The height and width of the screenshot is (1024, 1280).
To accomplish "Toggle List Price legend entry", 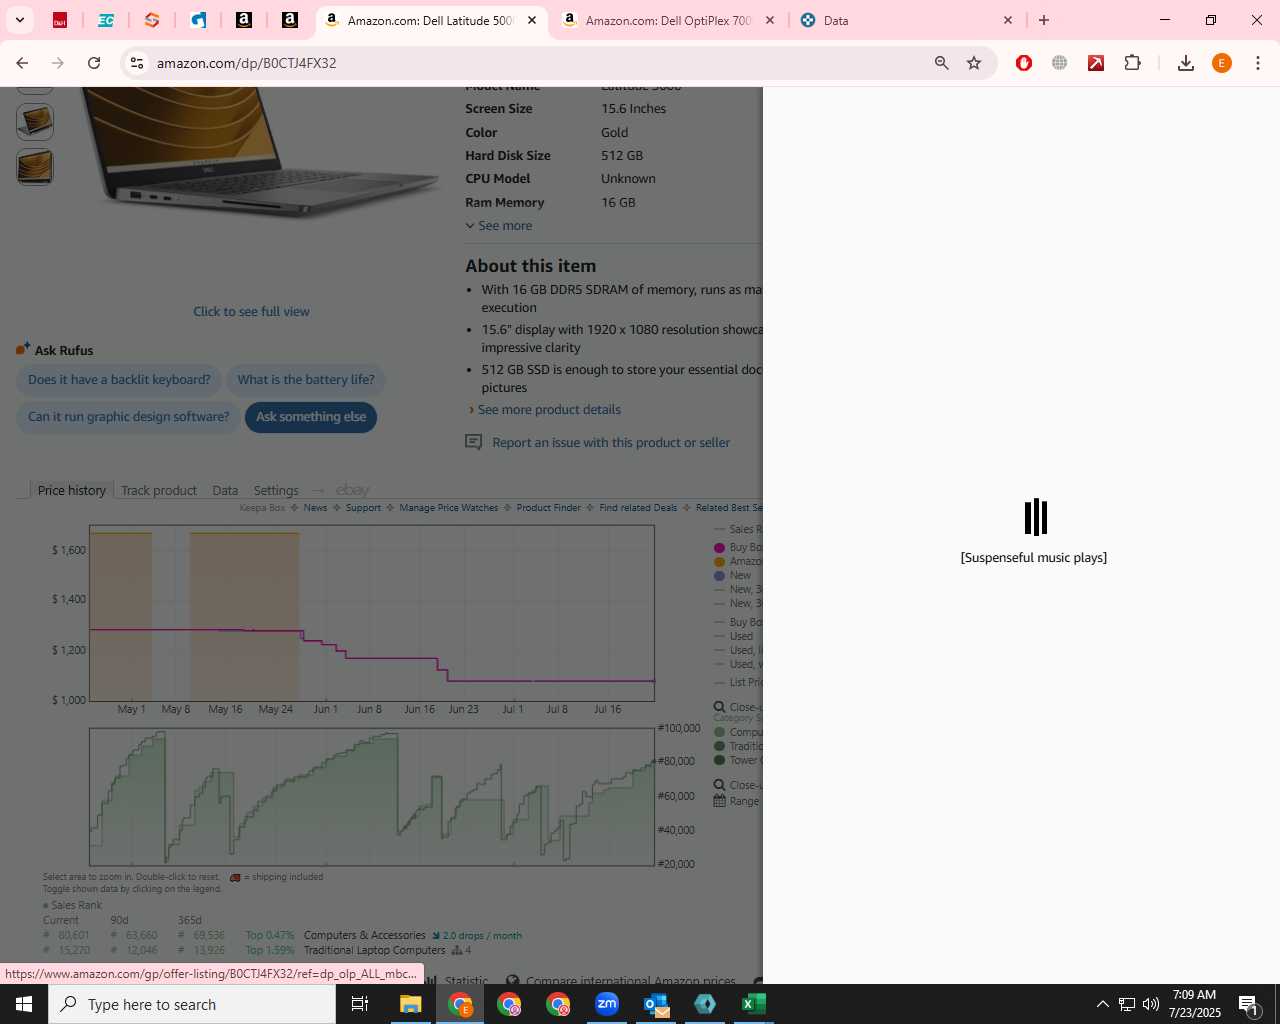I will 738,682.
